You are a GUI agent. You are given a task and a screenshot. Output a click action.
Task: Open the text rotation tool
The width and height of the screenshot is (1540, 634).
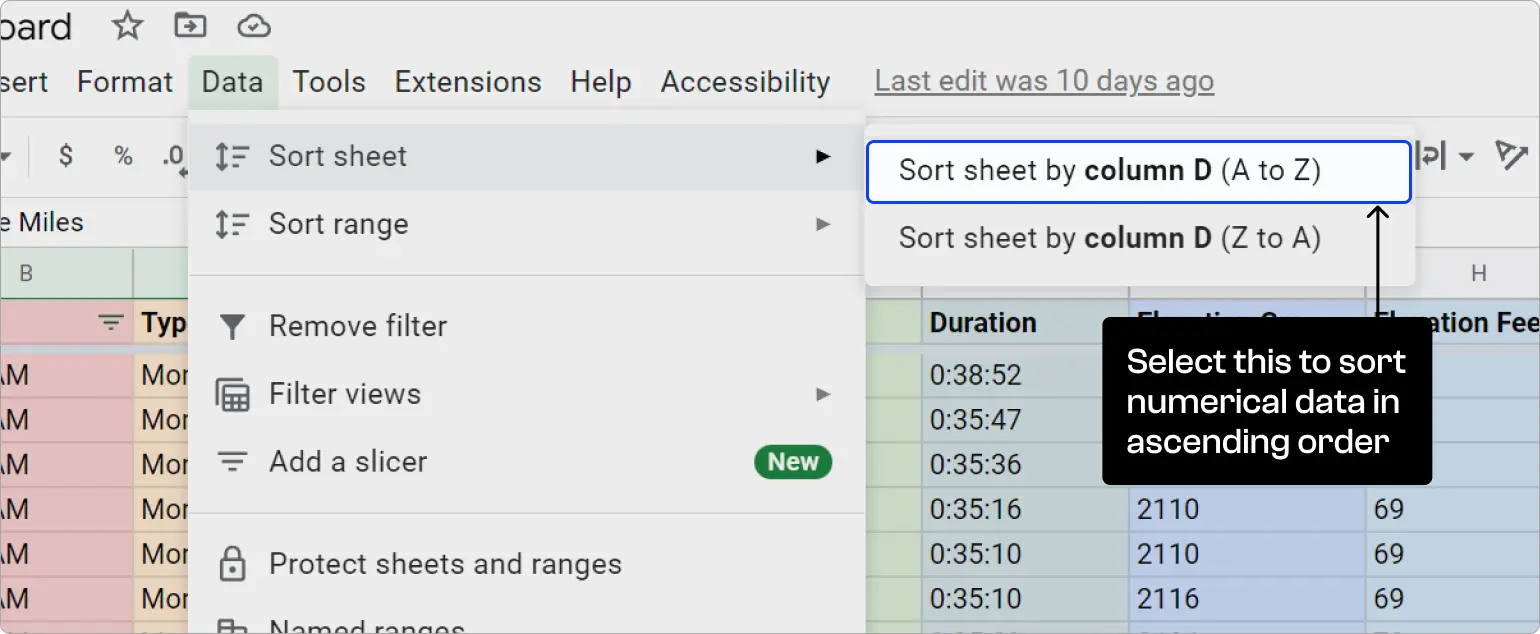point(1512,156)
